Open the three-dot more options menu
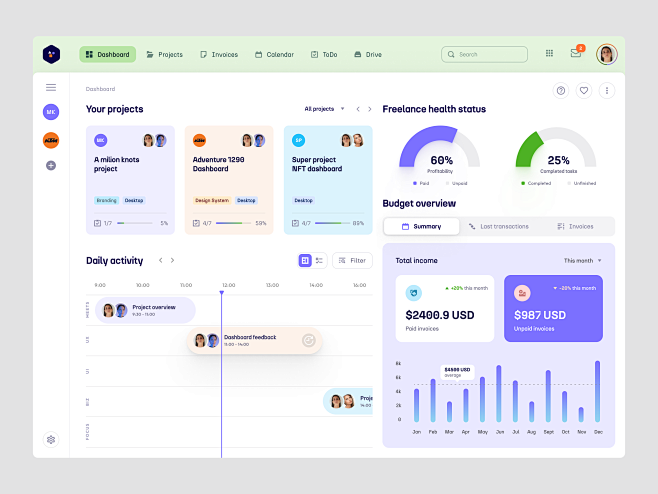The width and height of the screenshot is (658, 494). tap(606, 90)
